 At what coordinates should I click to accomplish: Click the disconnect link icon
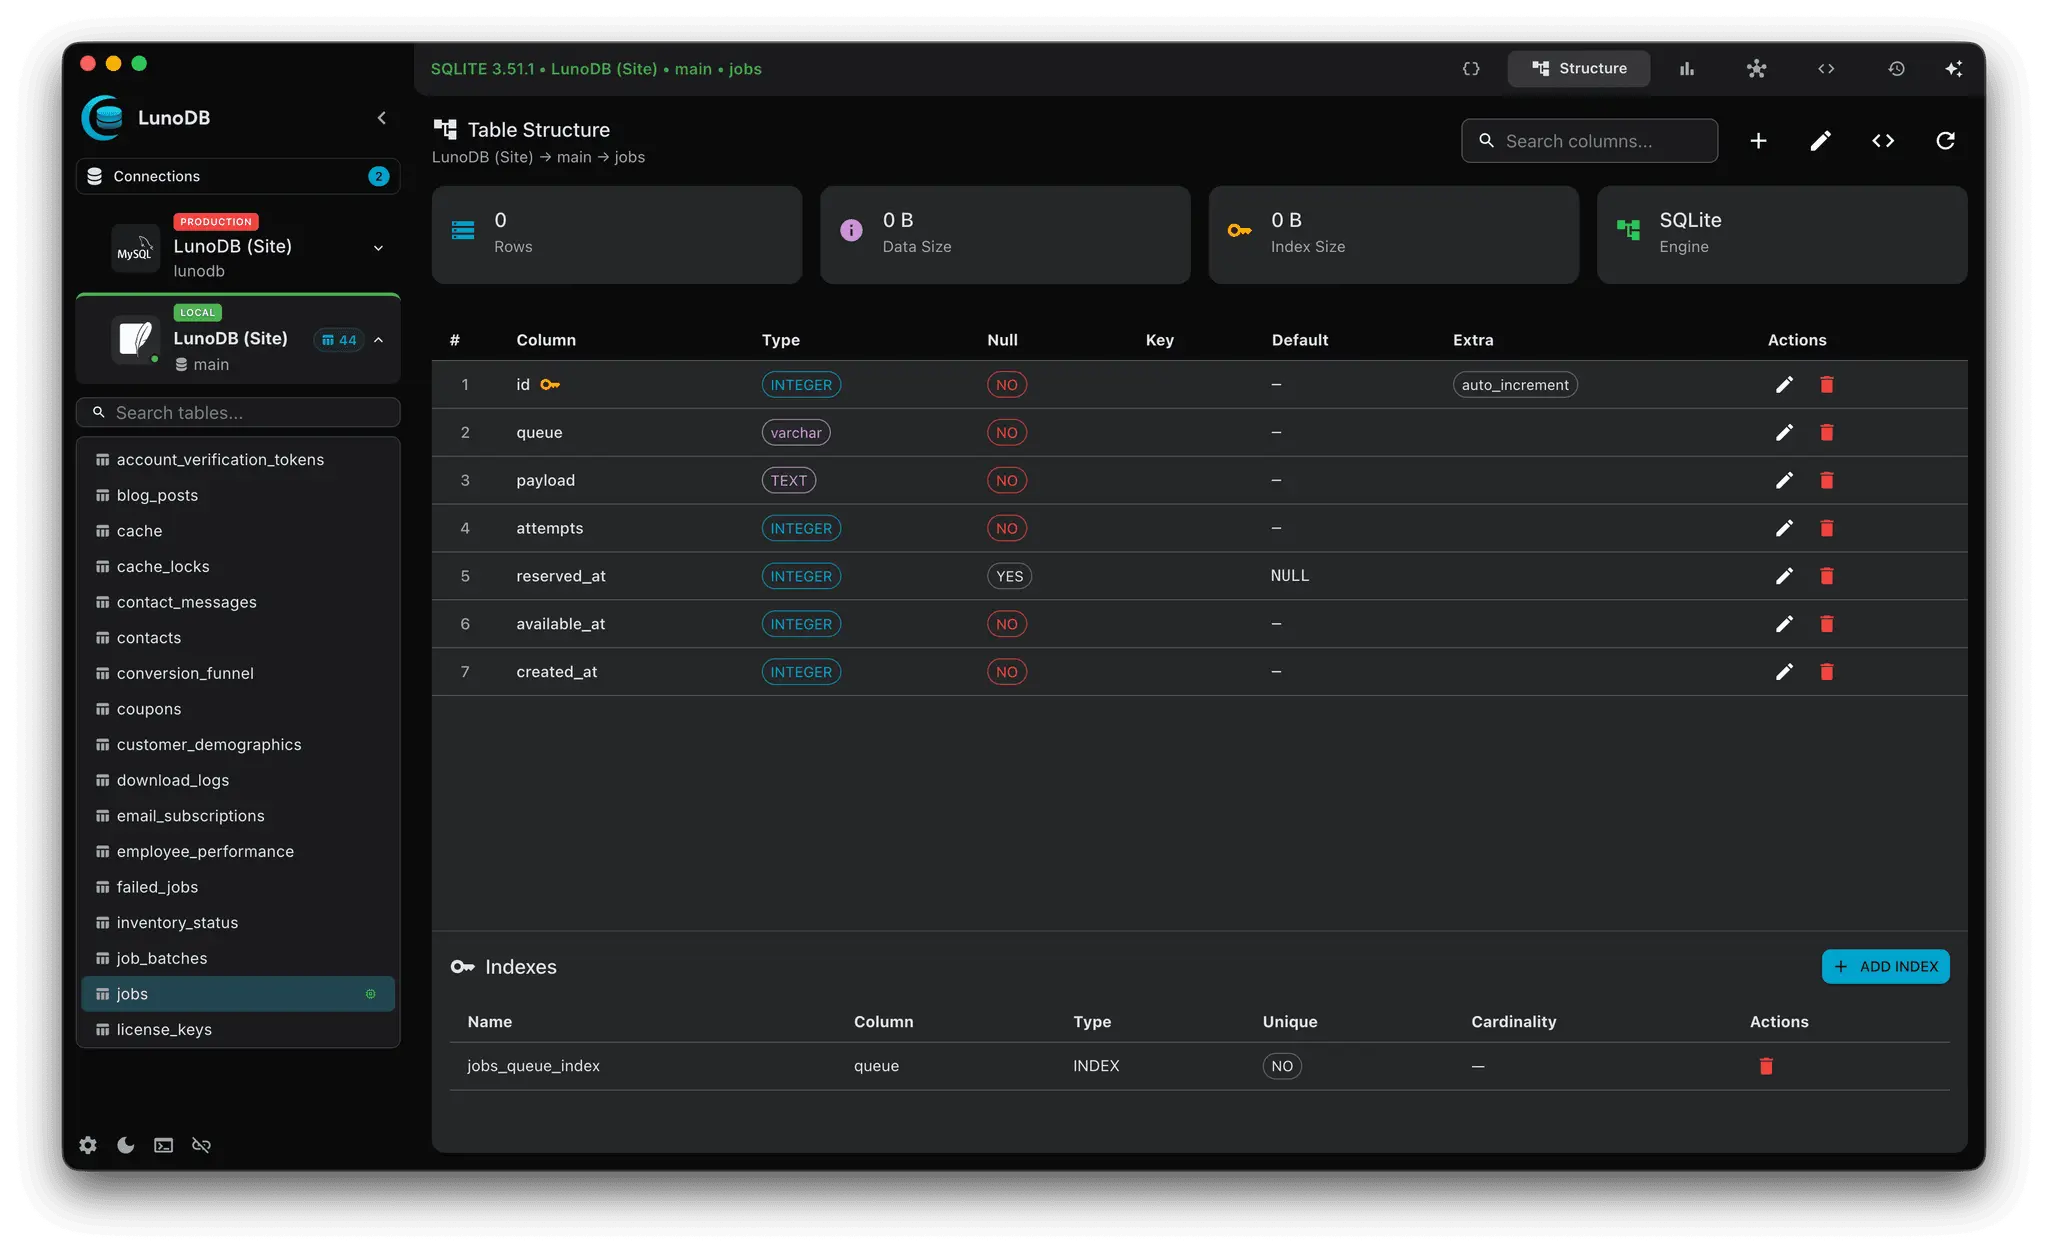pyautogui.click(x=201, y=1146)
